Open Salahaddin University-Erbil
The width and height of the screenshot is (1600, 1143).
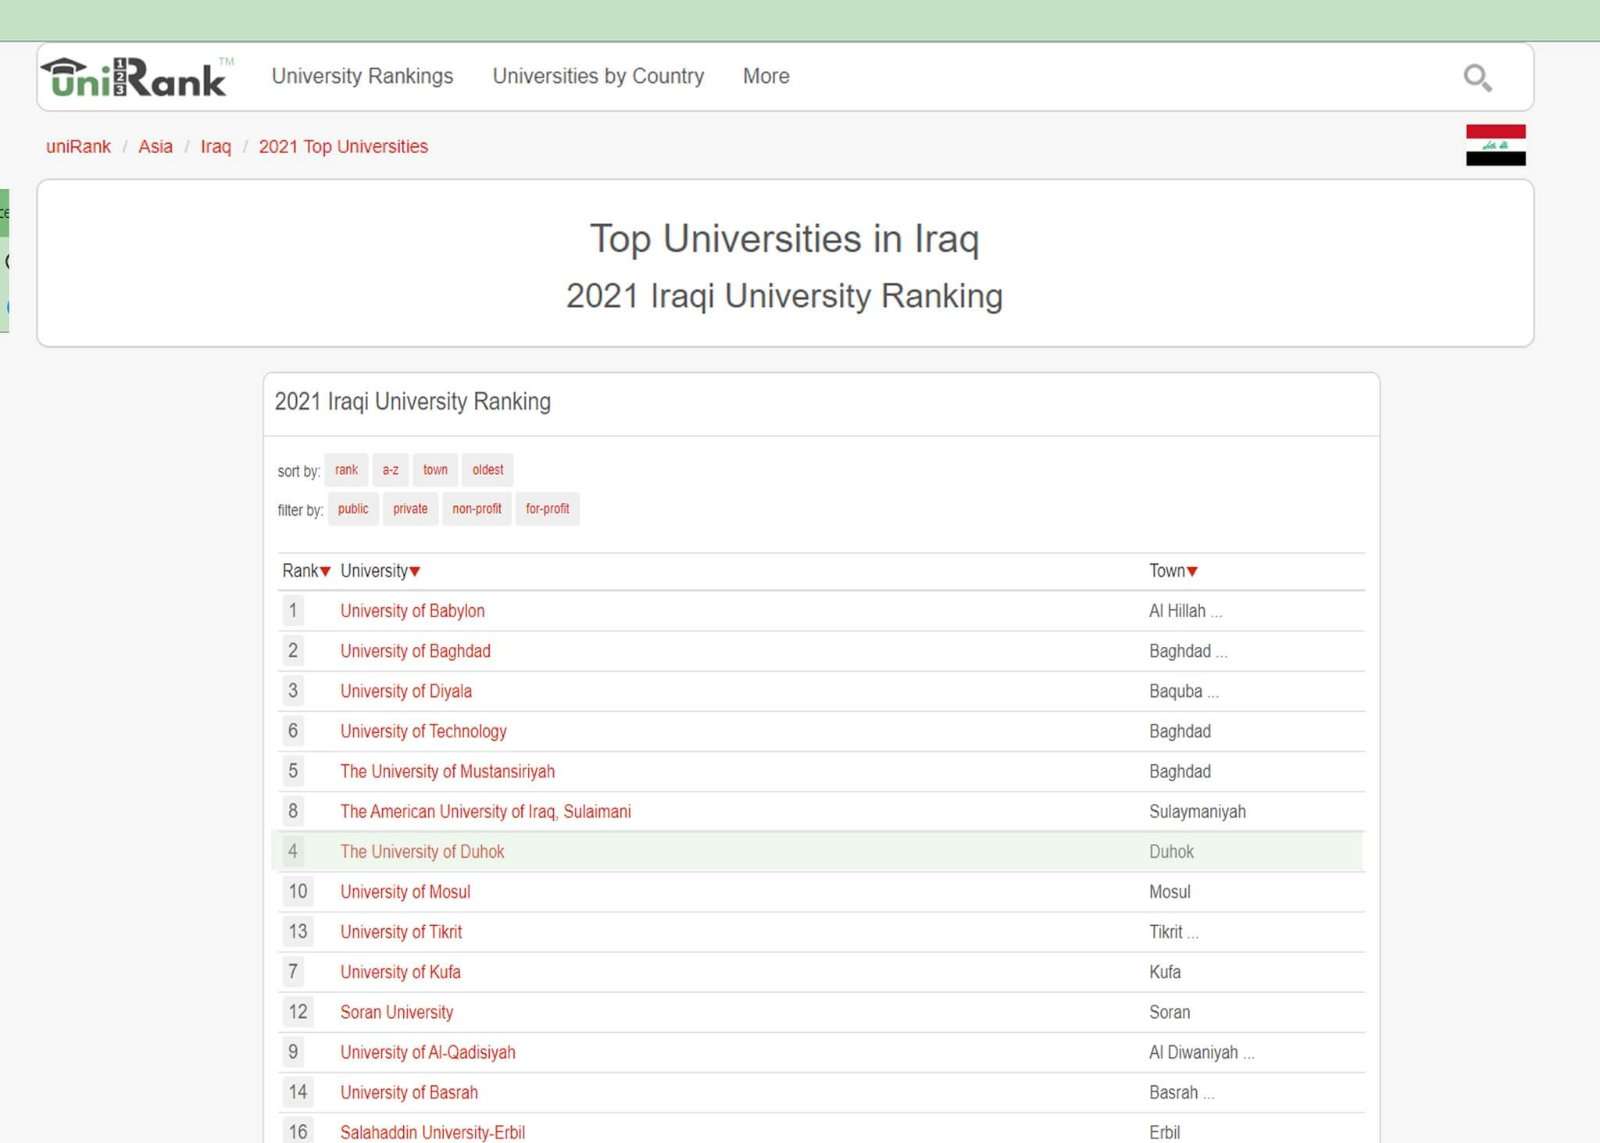click(x=432, y=1132)
